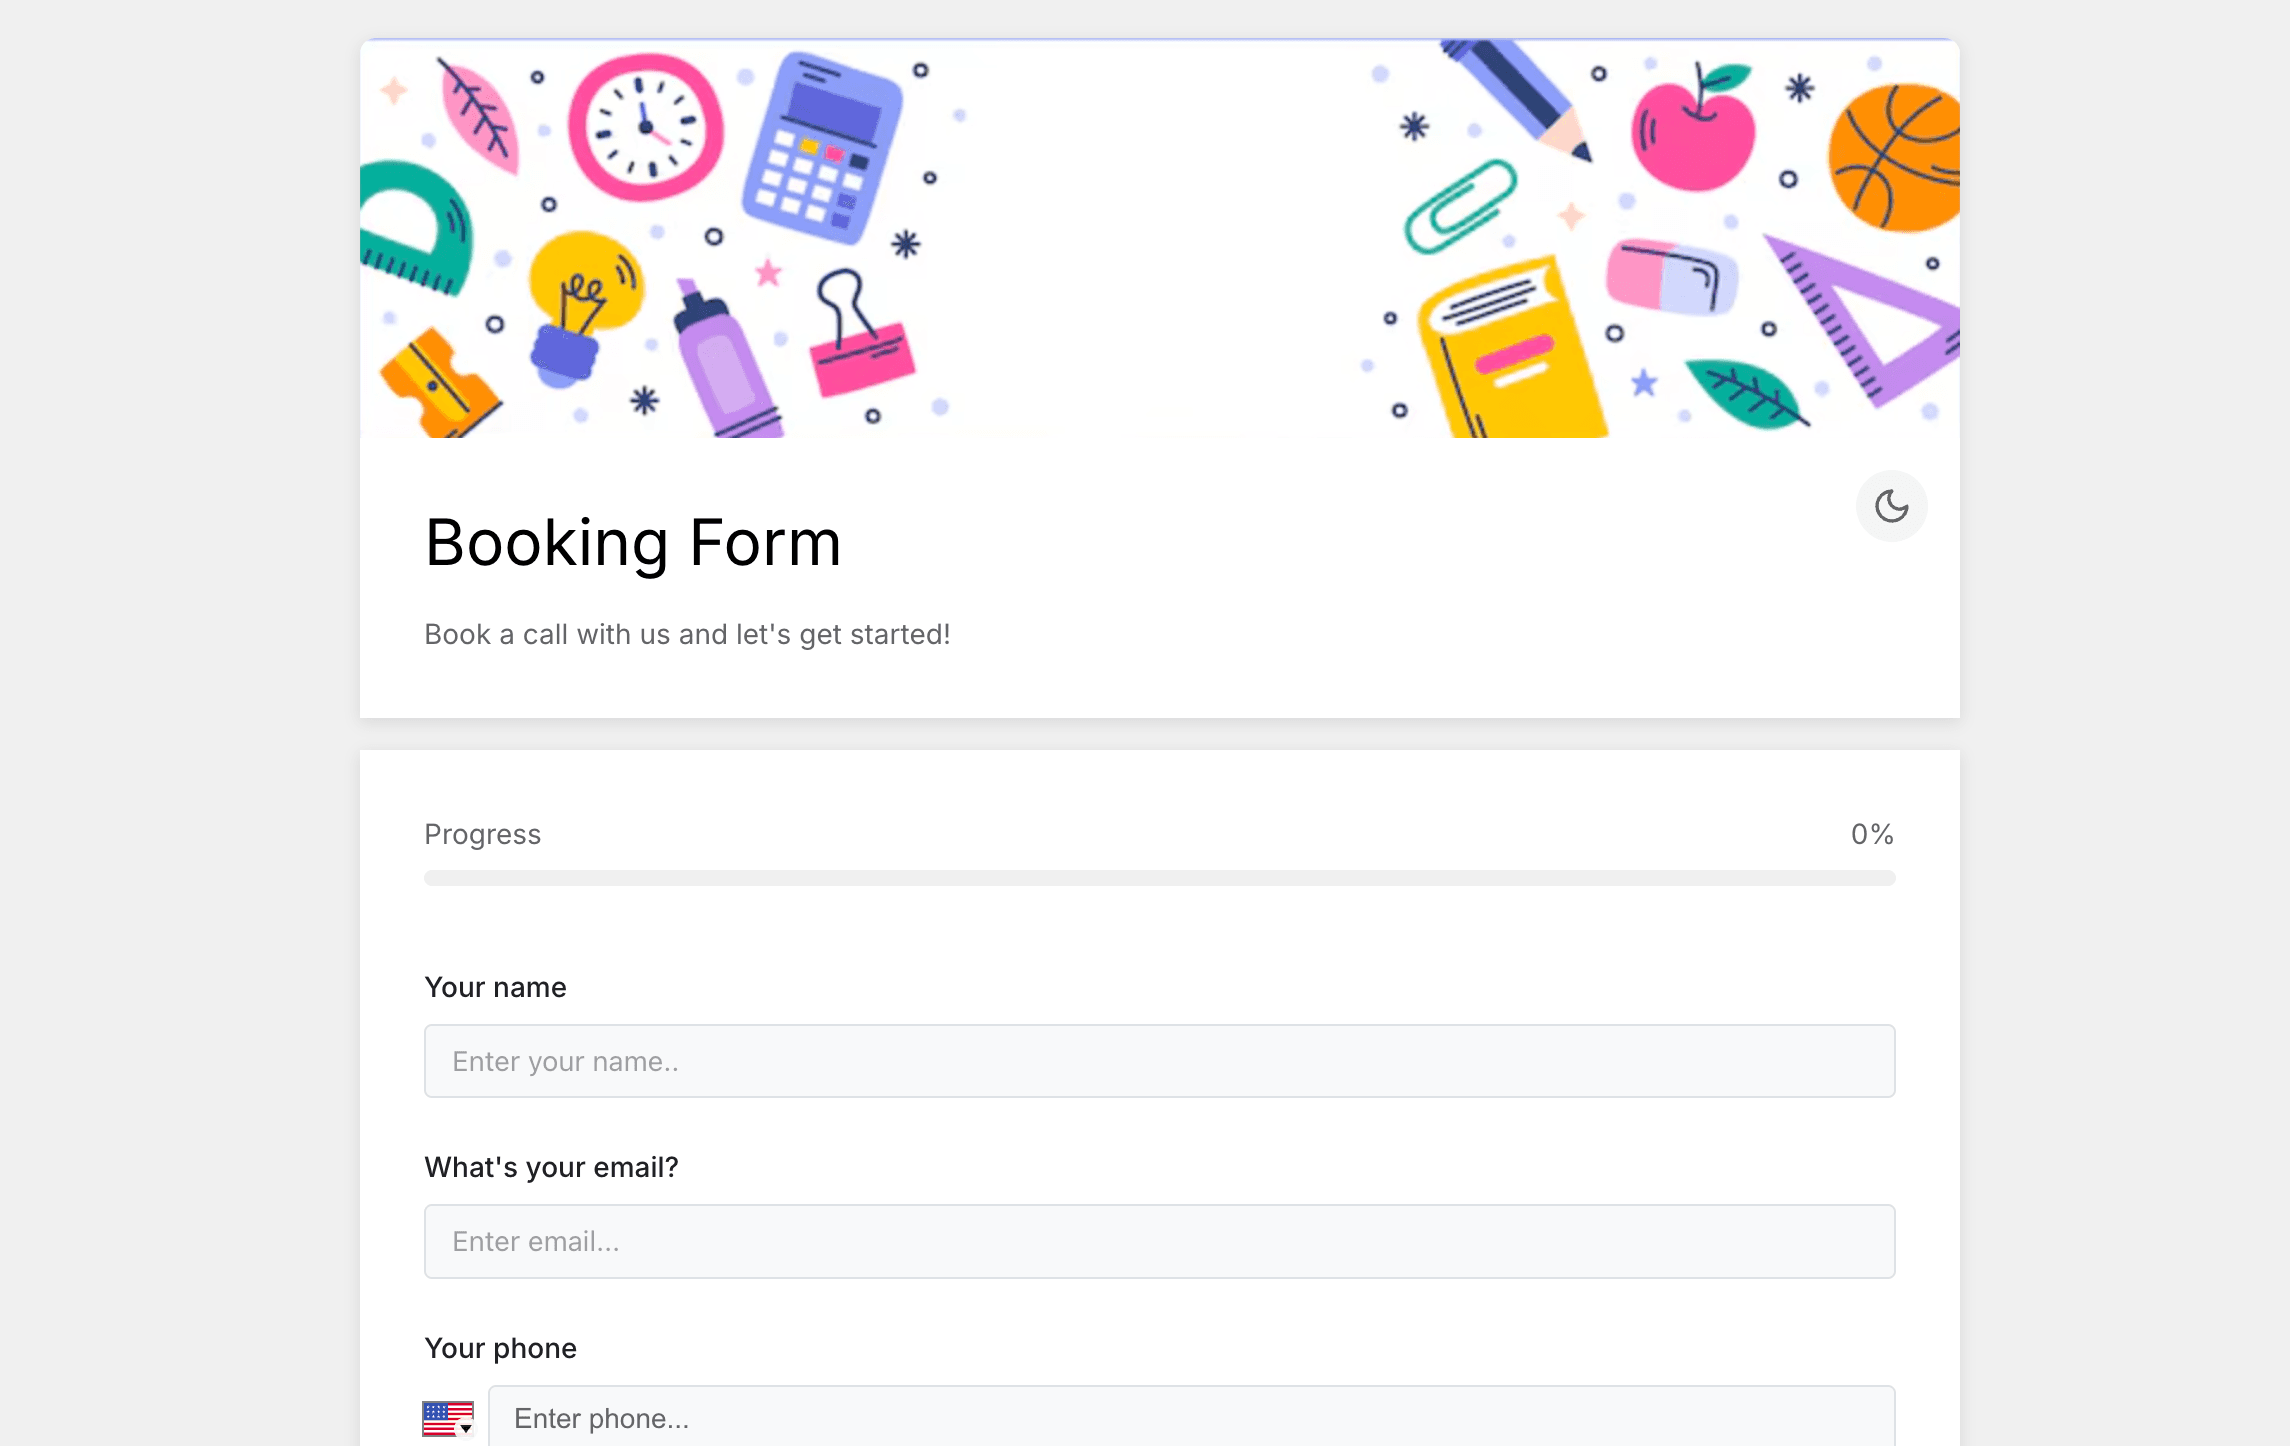Expand the flag selector chevron

pyautogui.click(x=466, y=1430)
